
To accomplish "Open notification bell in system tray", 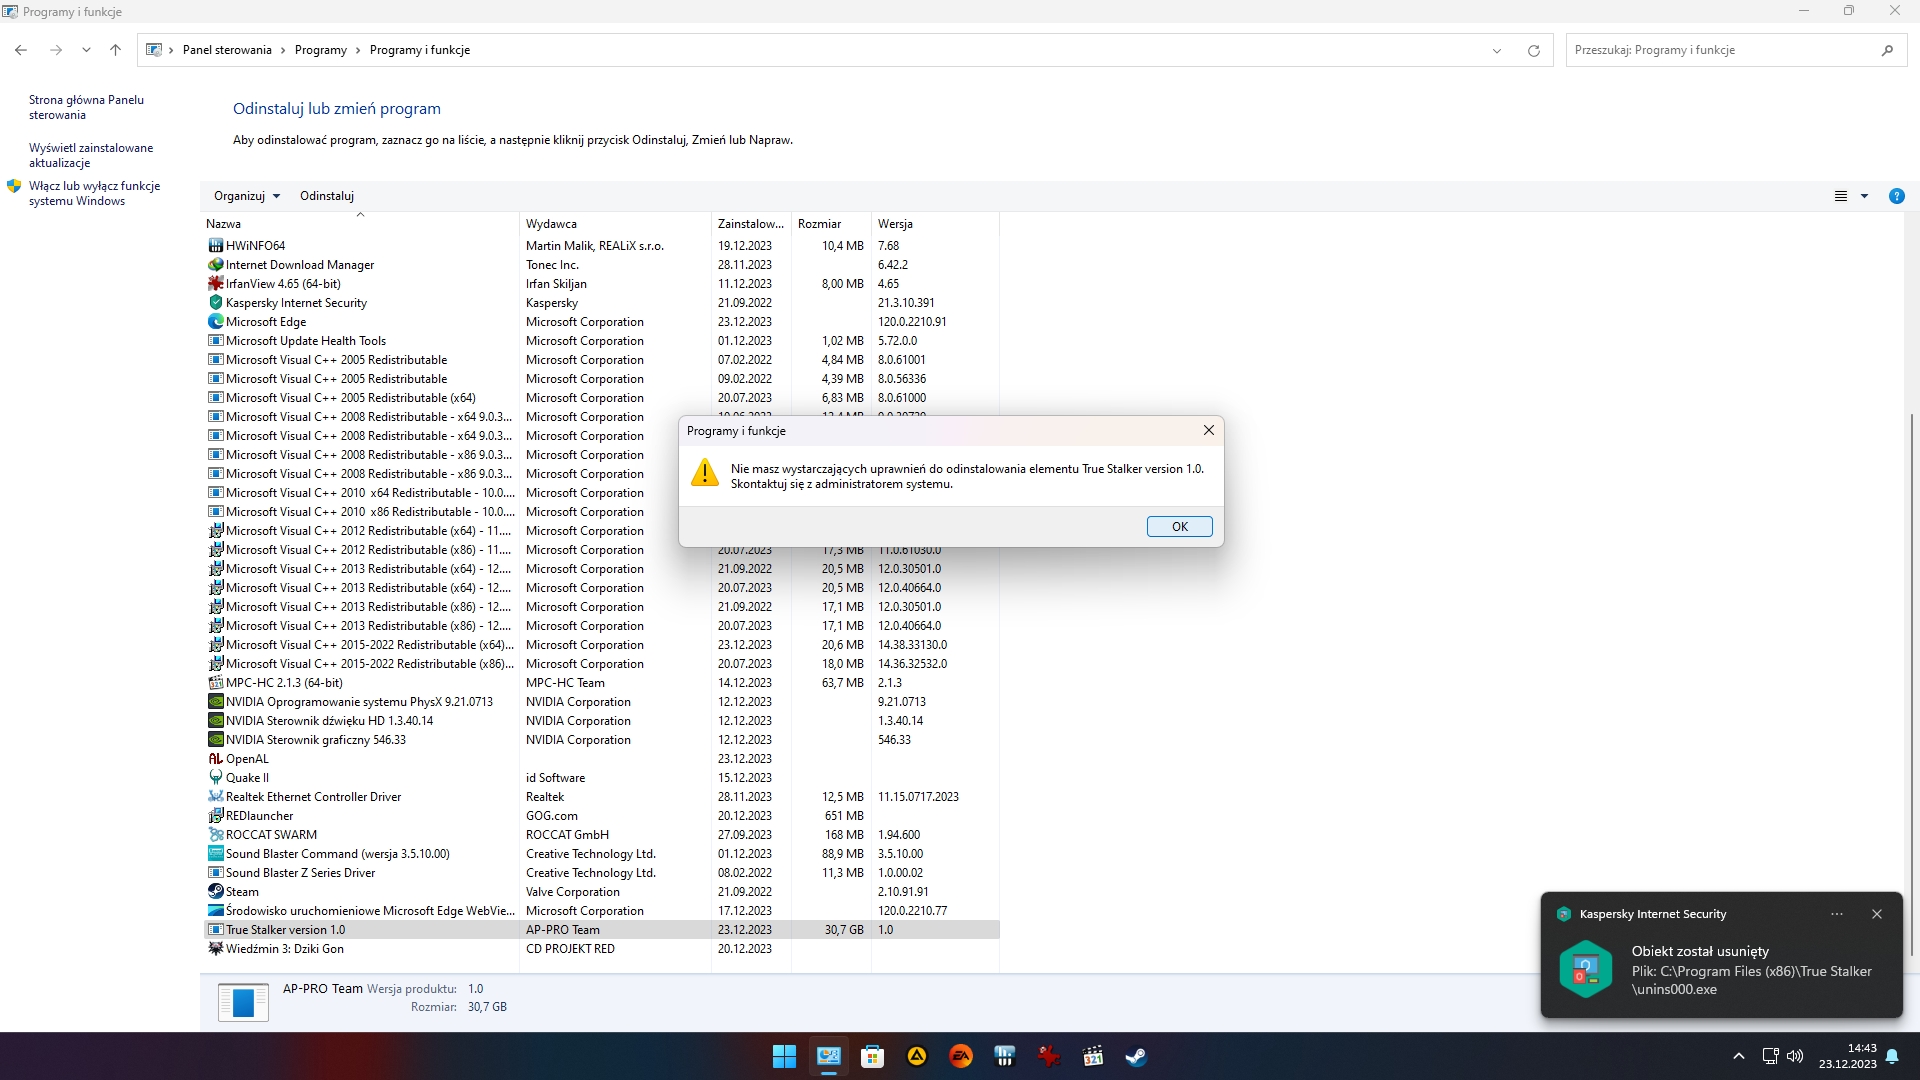I will (1892, 1056).
